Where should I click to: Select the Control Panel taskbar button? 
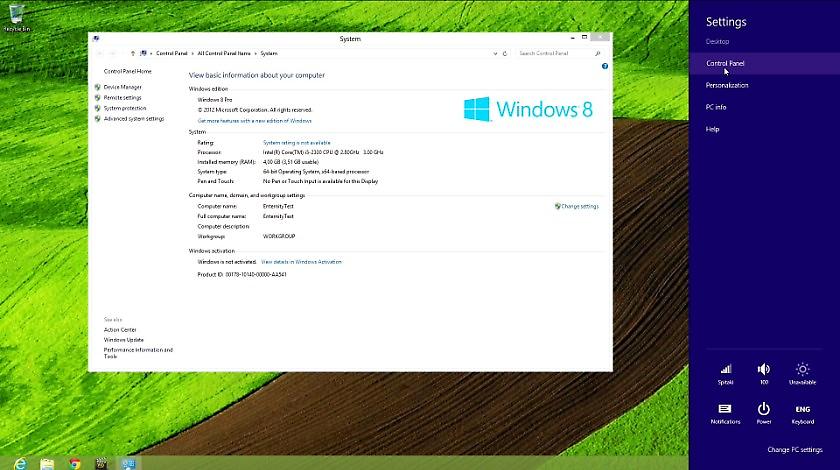point(129,463)
